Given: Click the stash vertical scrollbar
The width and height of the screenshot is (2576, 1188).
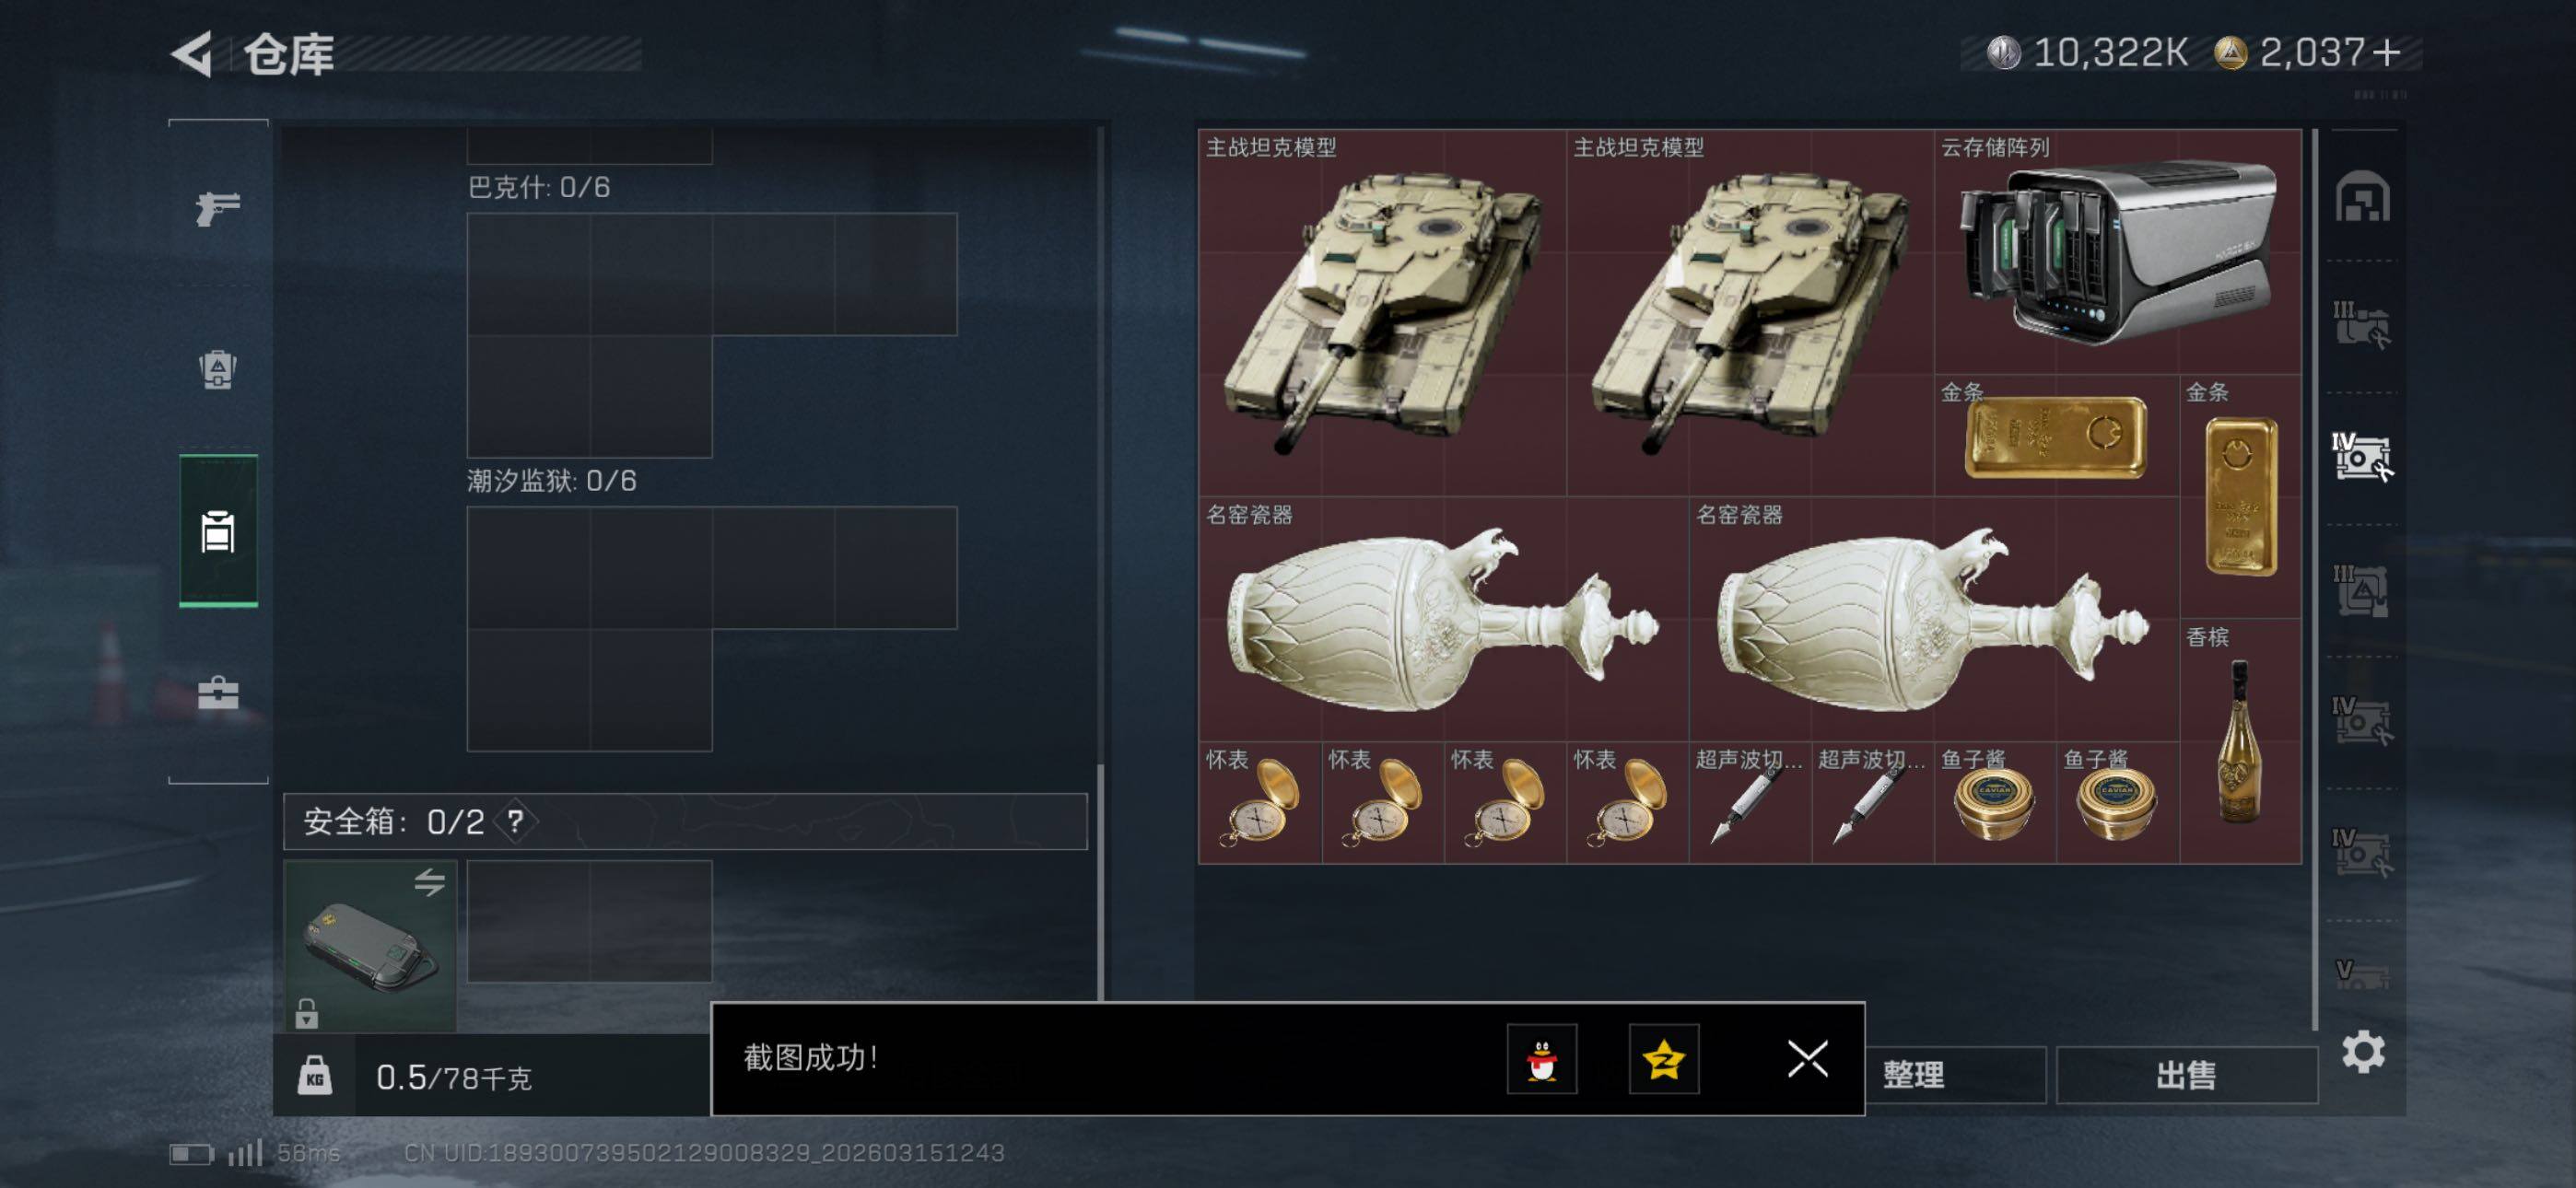Looking at the screenshot, I should [x=2316, y=580].
